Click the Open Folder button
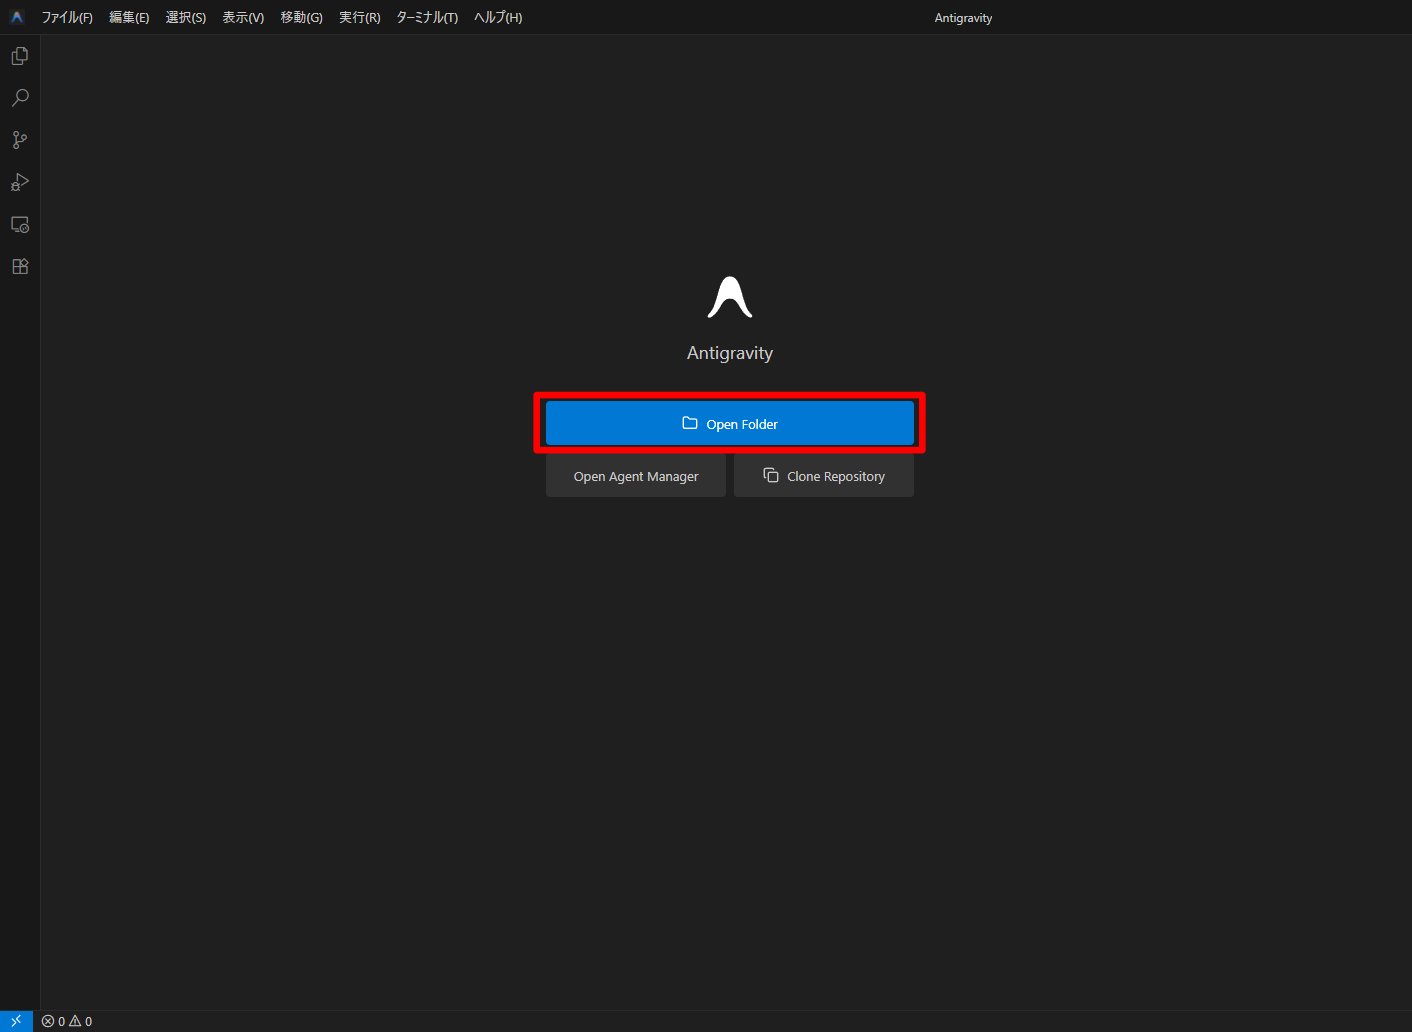The width and height of the screenshot is (1412, 1032). [x=730, y=423]
